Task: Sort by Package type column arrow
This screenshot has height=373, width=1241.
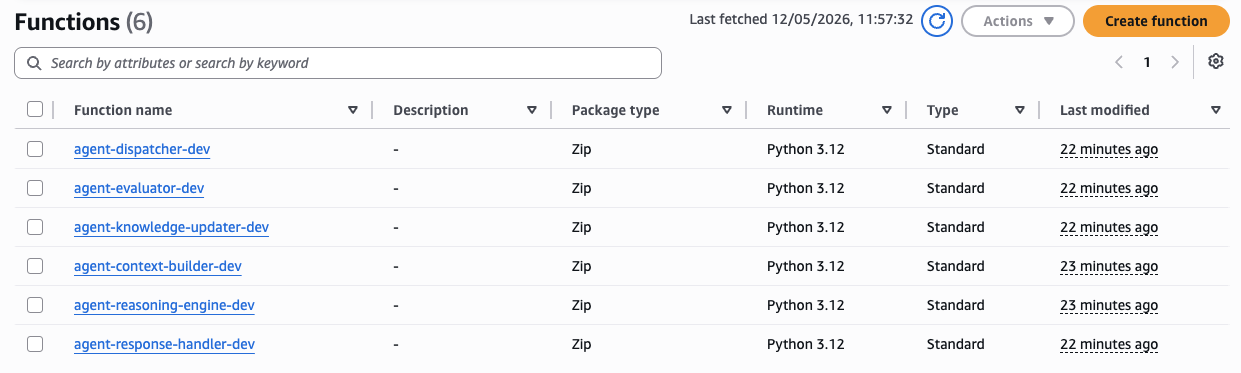Action: [x=727, y=110]
